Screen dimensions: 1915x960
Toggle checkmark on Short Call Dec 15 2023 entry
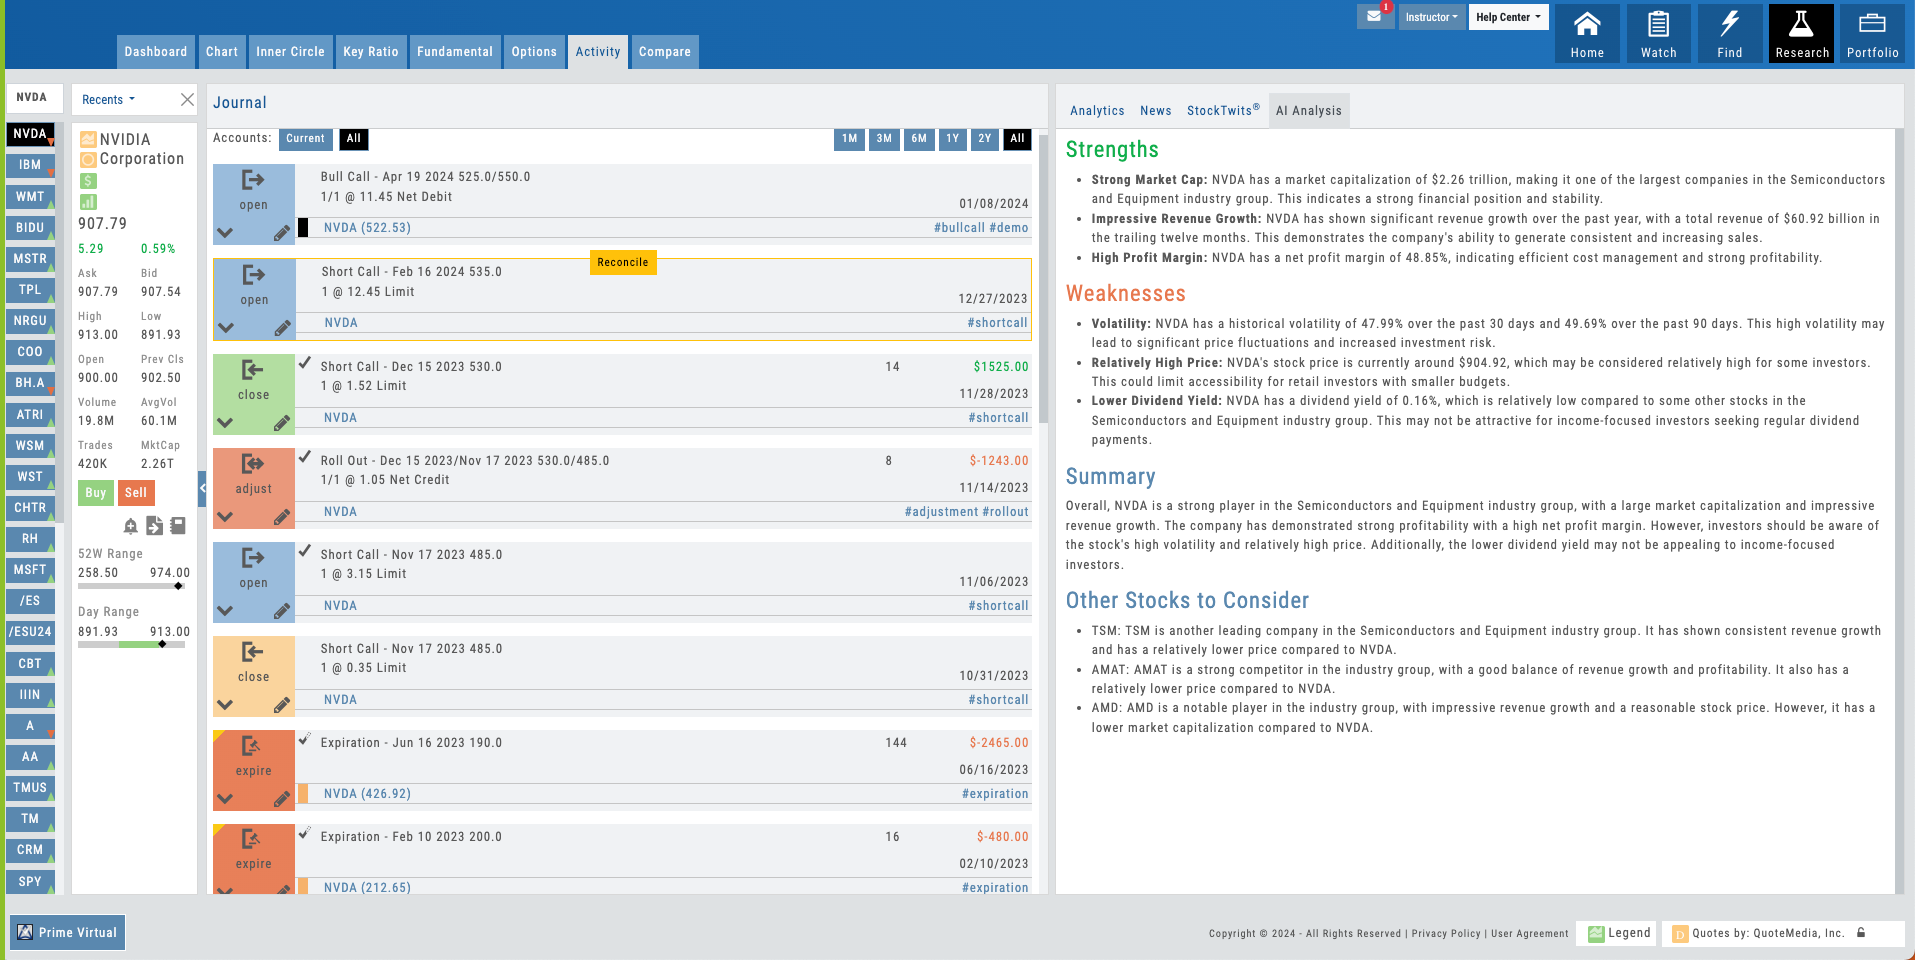click(x=304, y=364)
